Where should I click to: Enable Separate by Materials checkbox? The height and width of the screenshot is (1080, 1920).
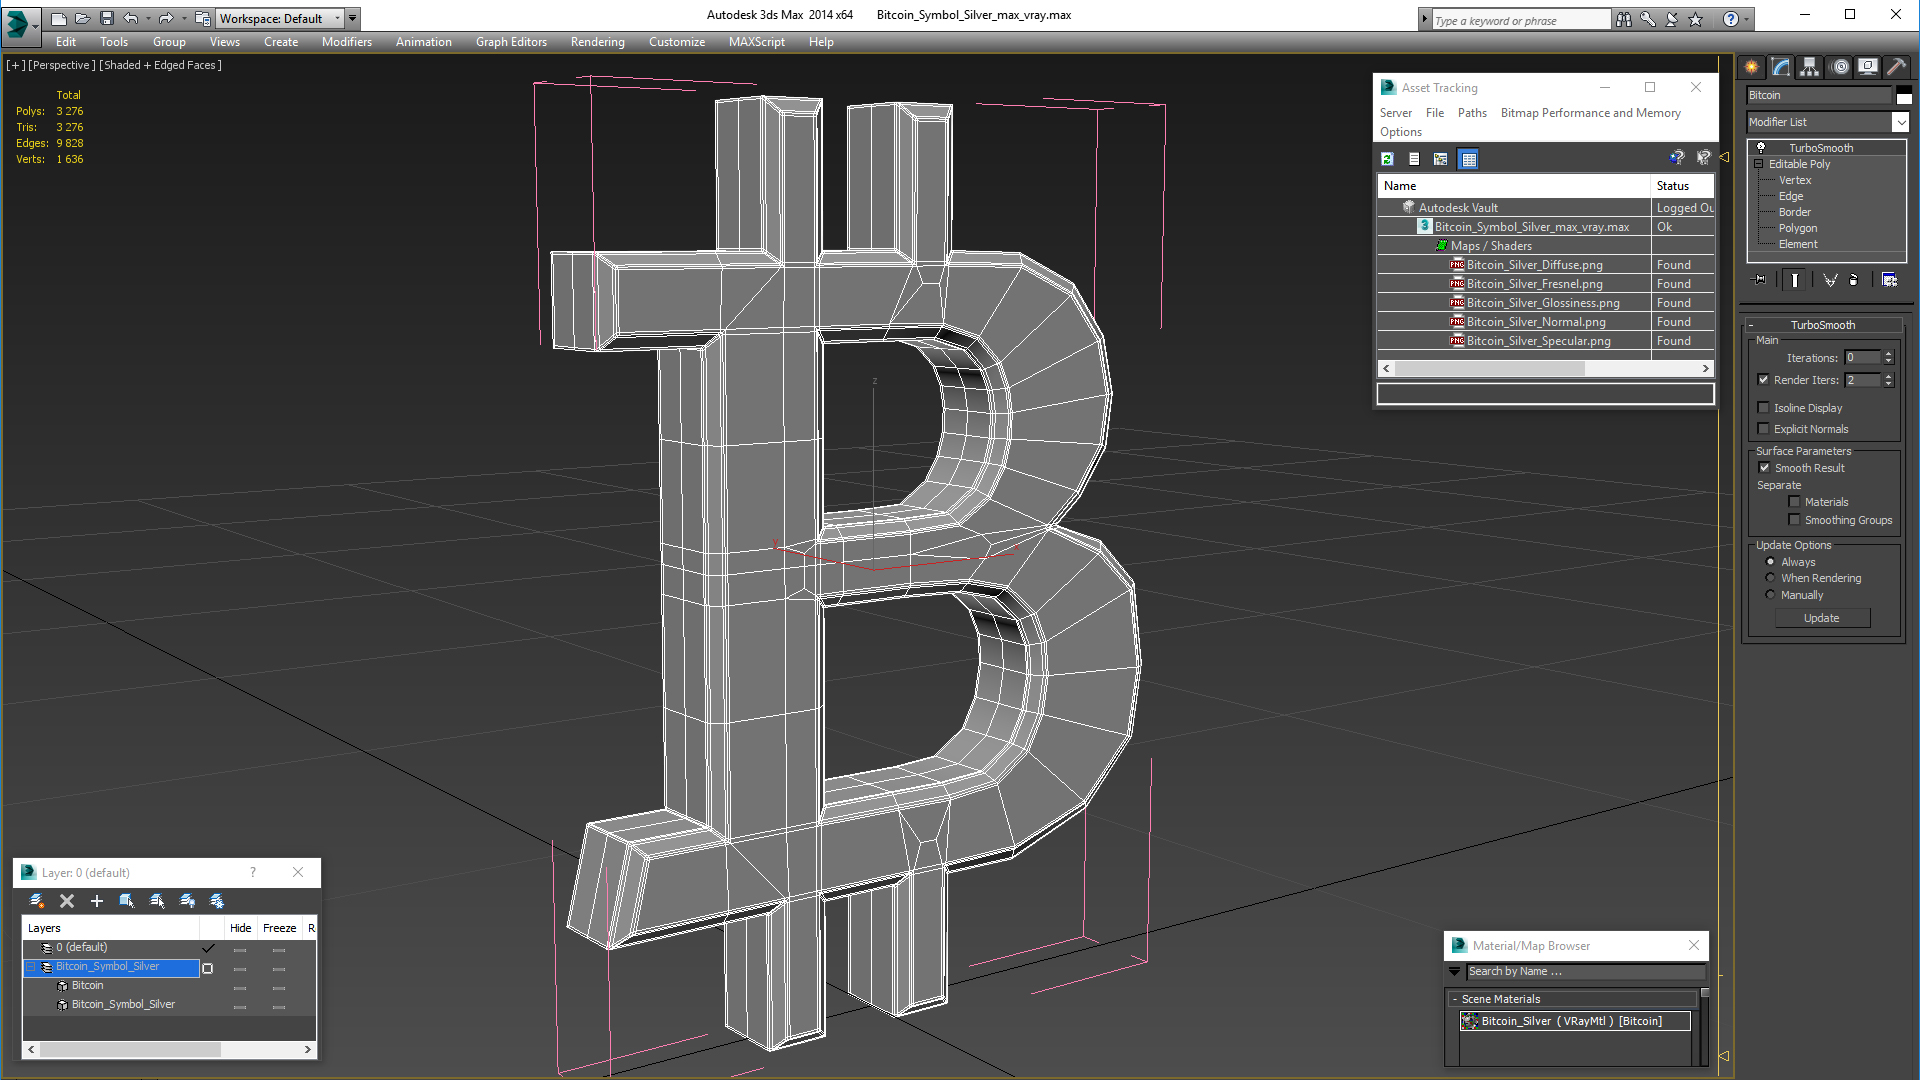click(x=1794, y=502)
